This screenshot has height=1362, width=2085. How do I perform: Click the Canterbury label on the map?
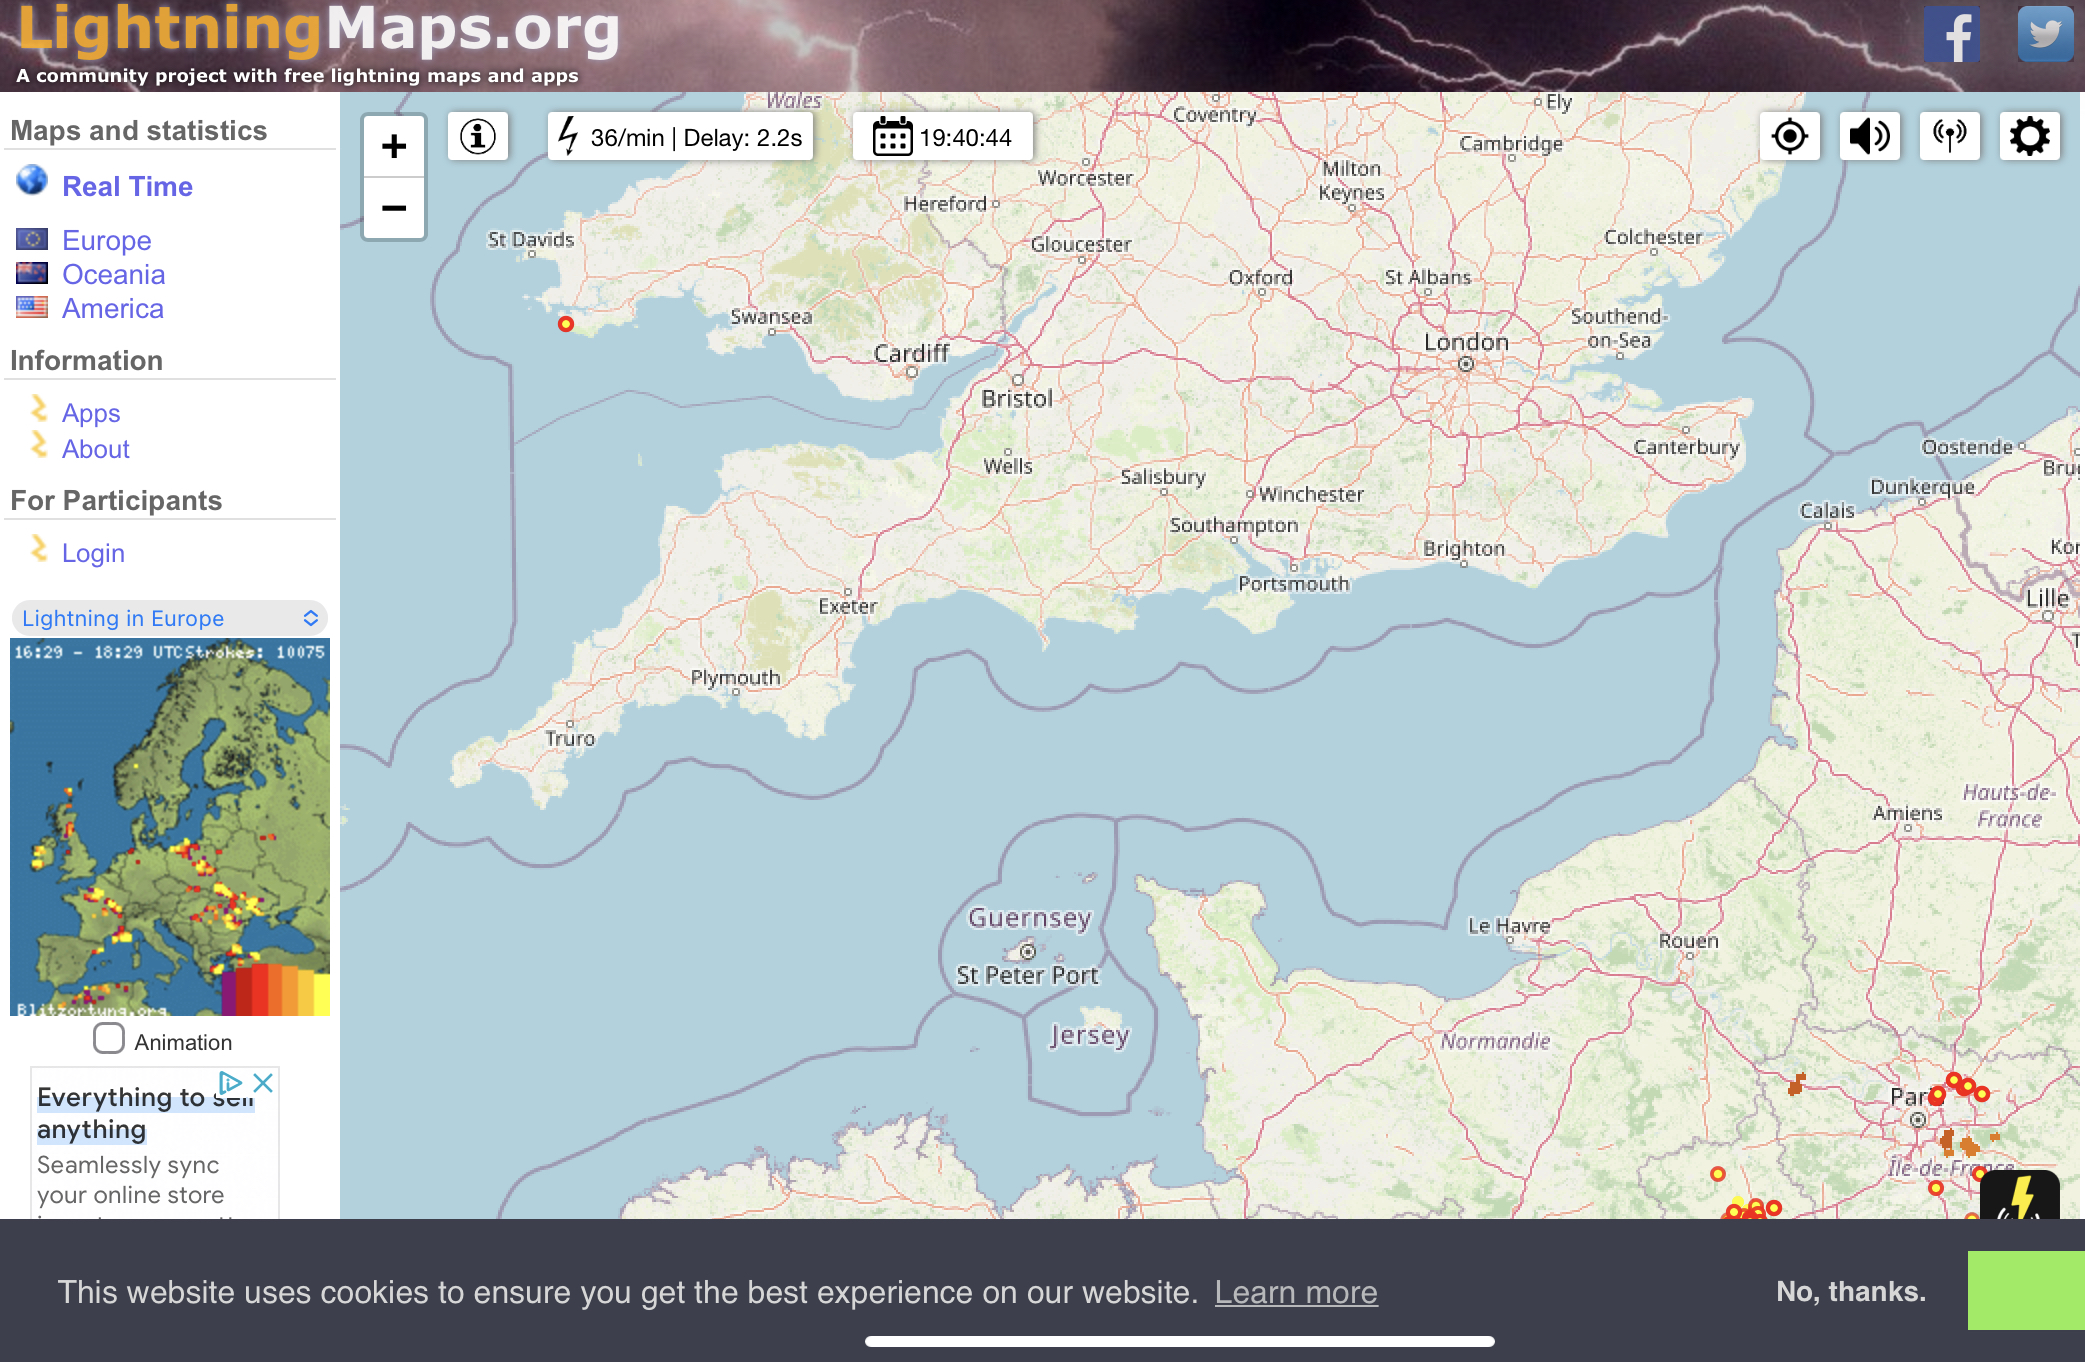pos(1686,447)
